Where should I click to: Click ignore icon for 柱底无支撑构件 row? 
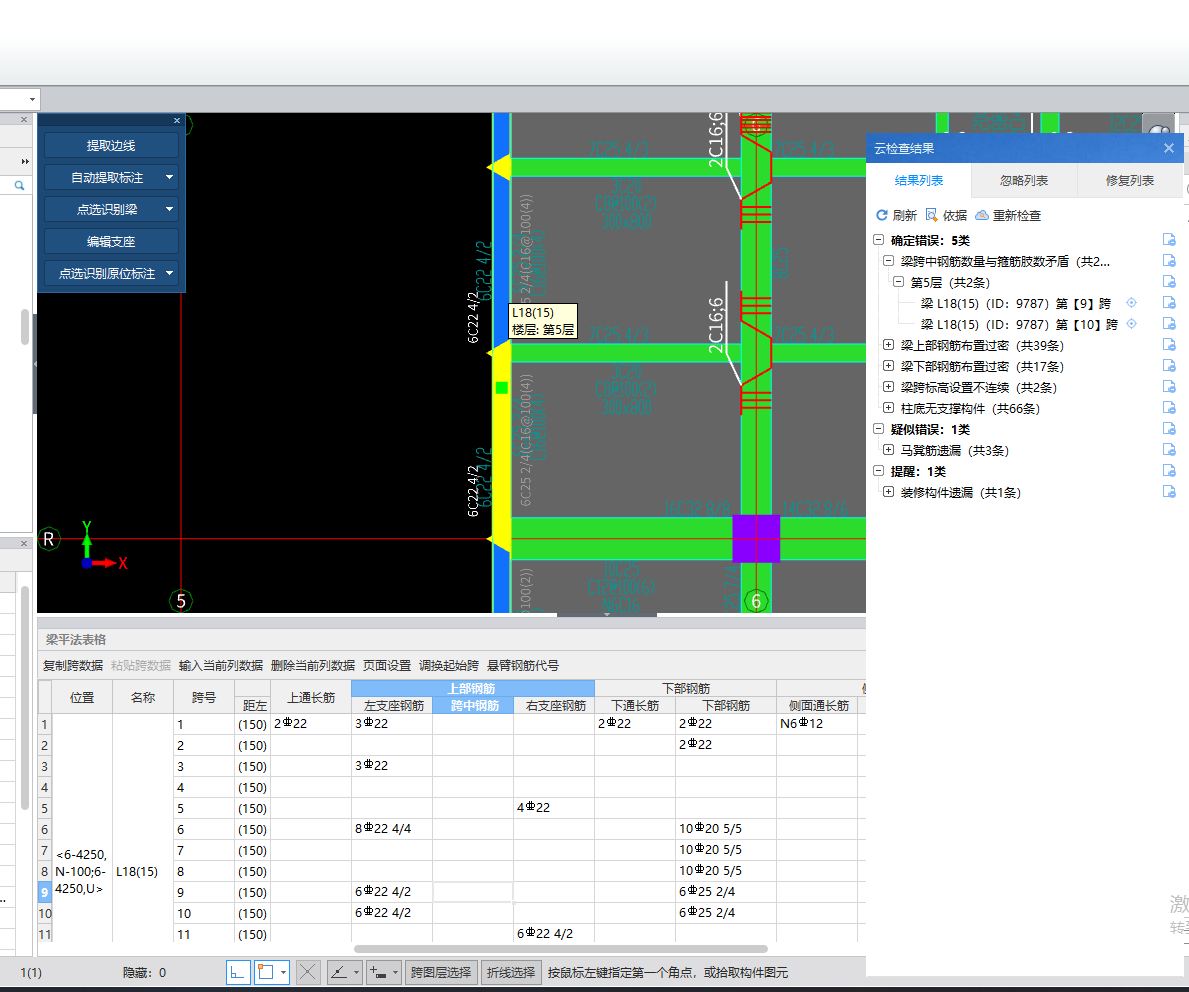pos(1169,408)
